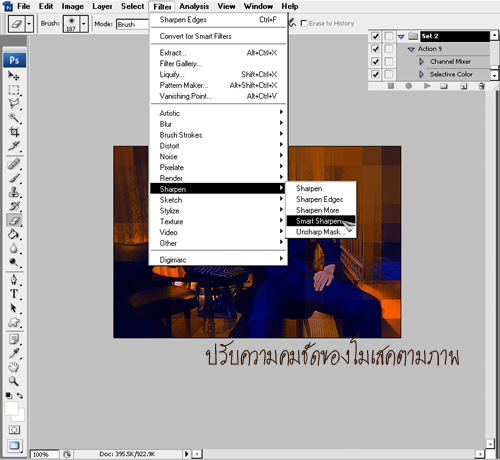Click the Quick Mask mode icon
The image size is (500, 460).
click(14, 430)
